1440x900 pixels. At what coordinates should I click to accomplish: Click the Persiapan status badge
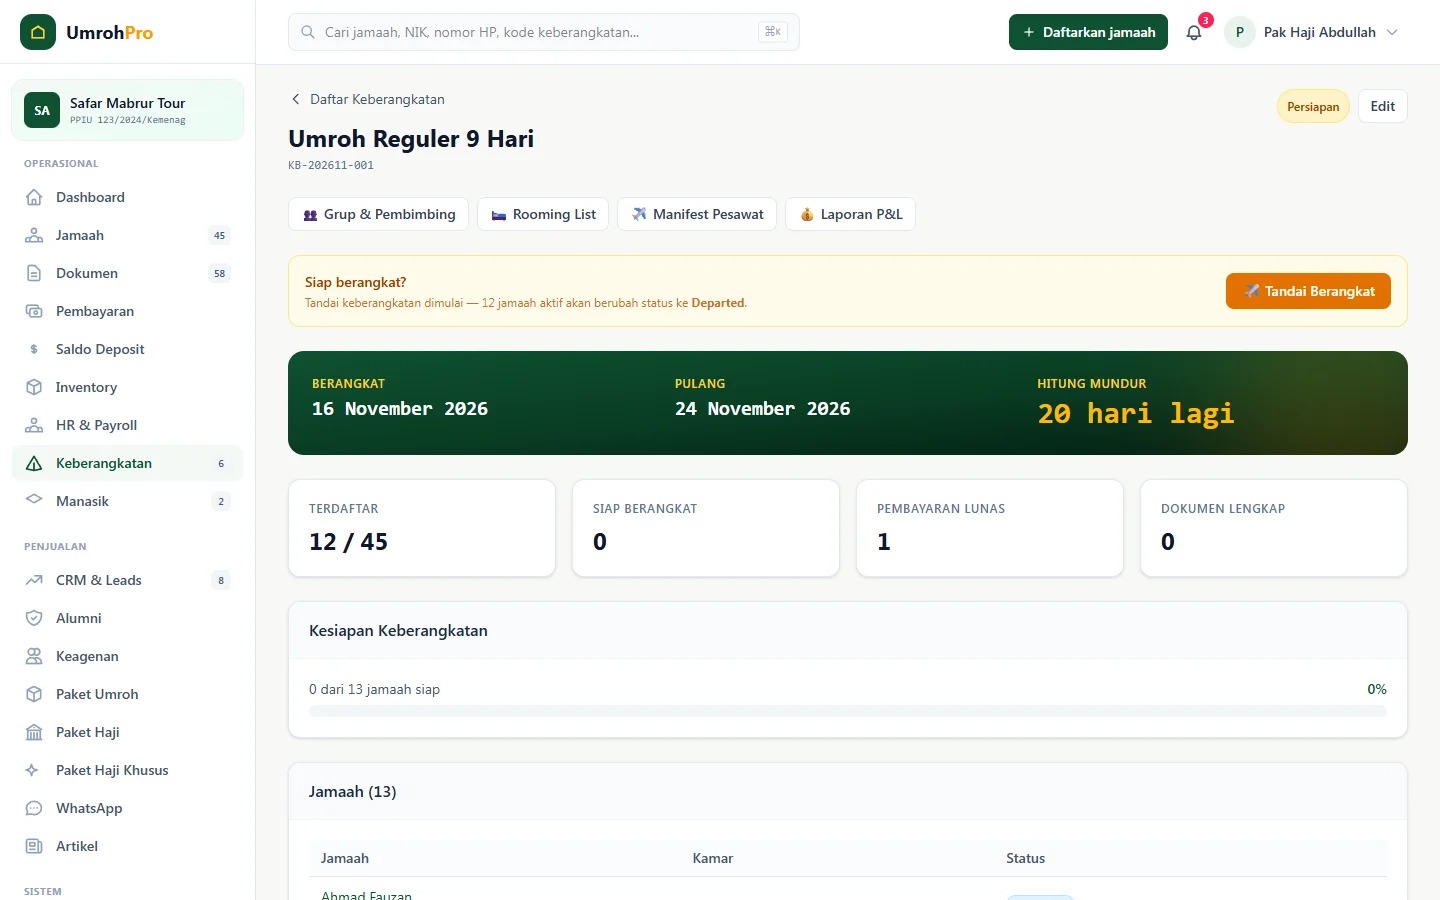(1313, 107)
